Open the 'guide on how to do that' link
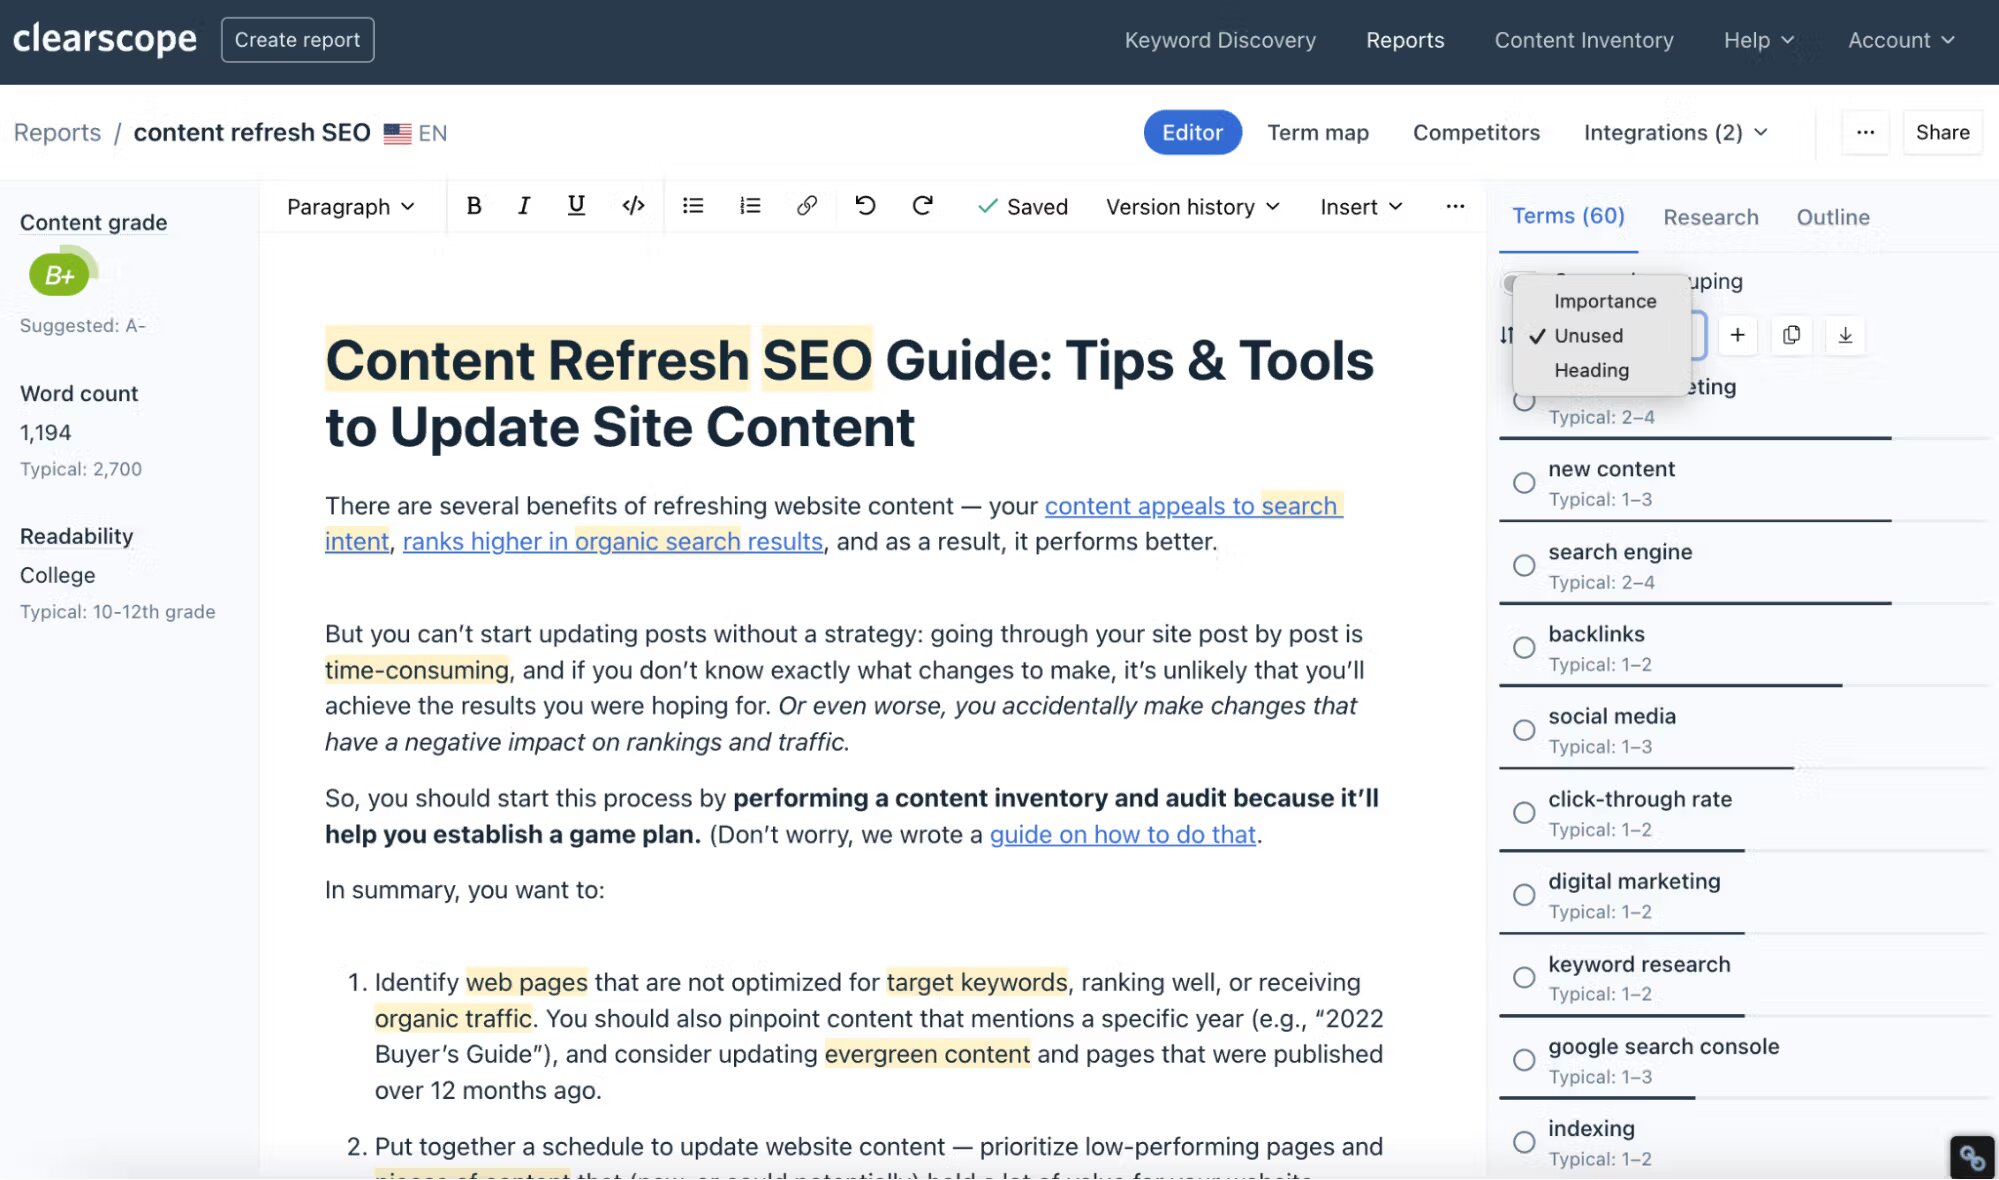Viewport: 1999px width, 1180px height. [x=1122, y=834]
